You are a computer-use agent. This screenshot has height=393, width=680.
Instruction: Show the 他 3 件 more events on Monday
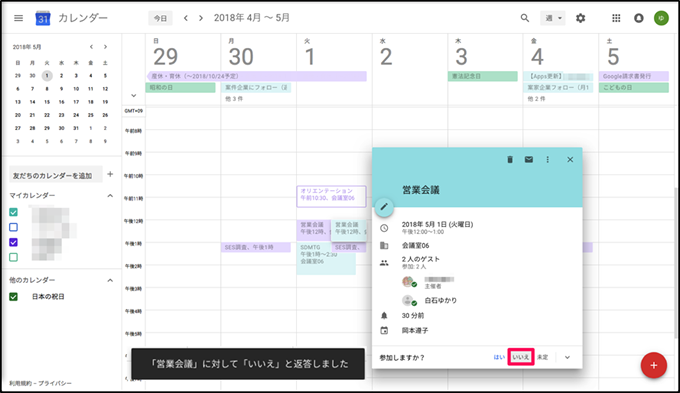click(234, 99)
